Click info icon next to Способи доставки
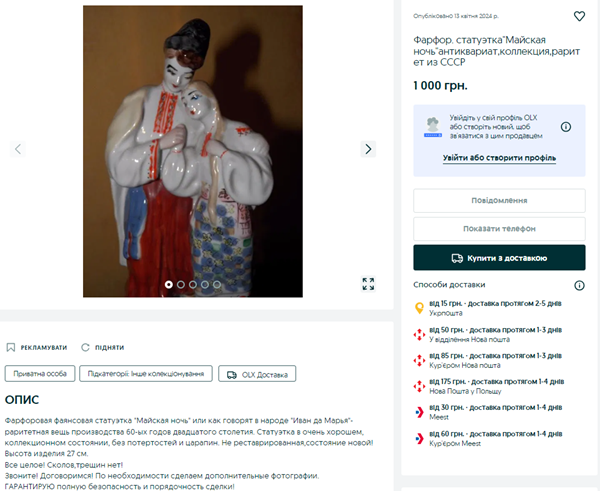600x491 pixels. point(579,285)
